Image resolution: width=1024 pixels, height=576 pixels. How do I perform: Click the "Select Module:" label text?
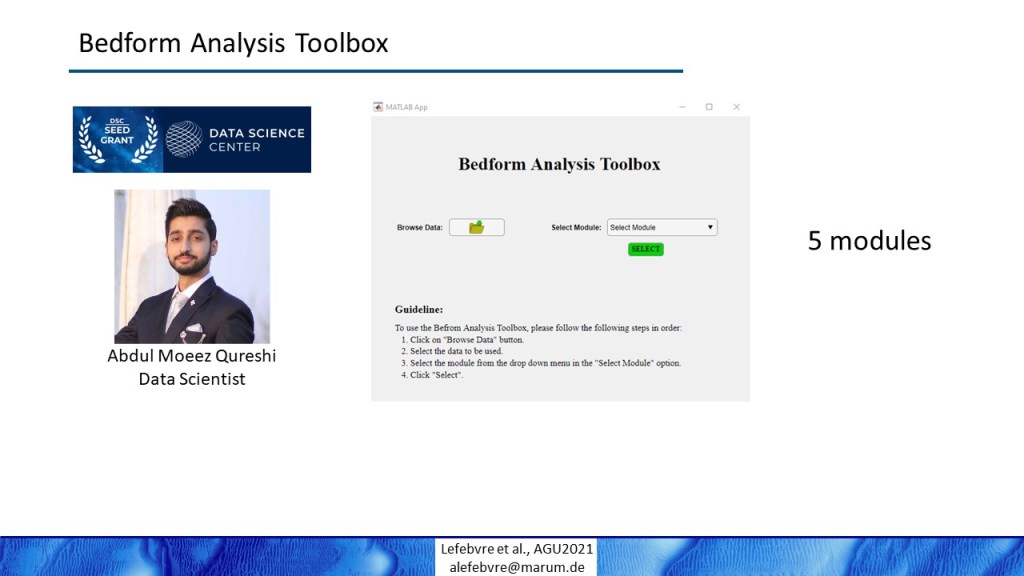pos(576,228)
